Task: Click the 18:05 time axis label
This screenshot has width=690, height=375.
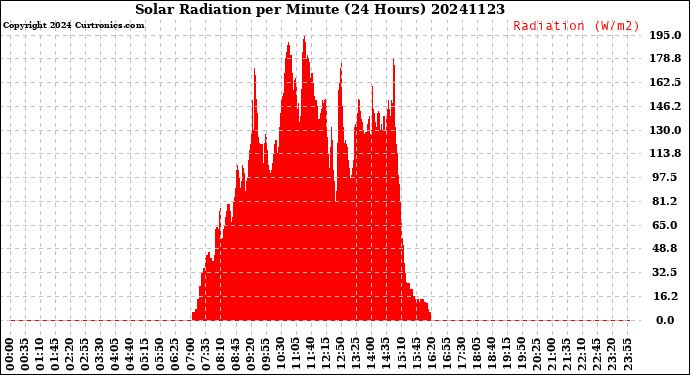Action: click(476, 355)
